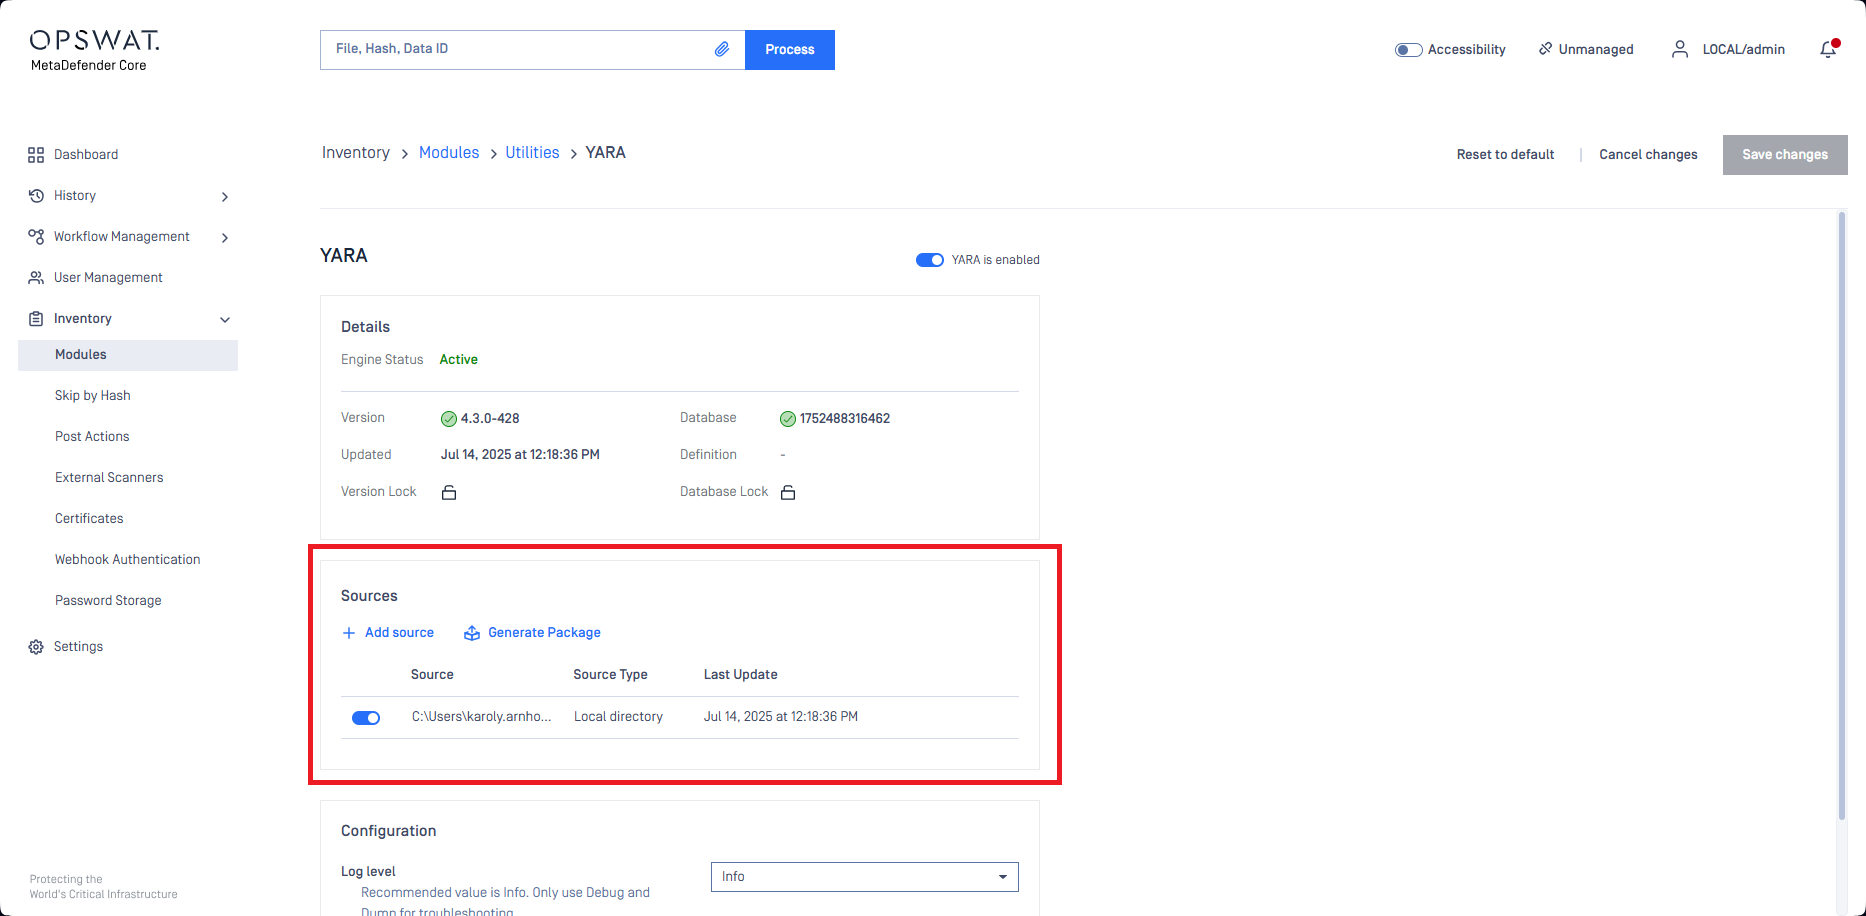1866x916 pixels.
Task: Click the Source Type column header
Action: pos(610,674)
